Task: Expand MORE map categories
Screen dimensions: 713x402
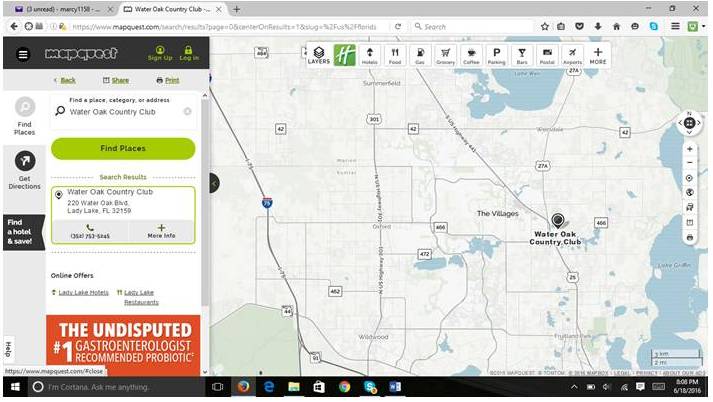Action: click(x=598, y=55)
